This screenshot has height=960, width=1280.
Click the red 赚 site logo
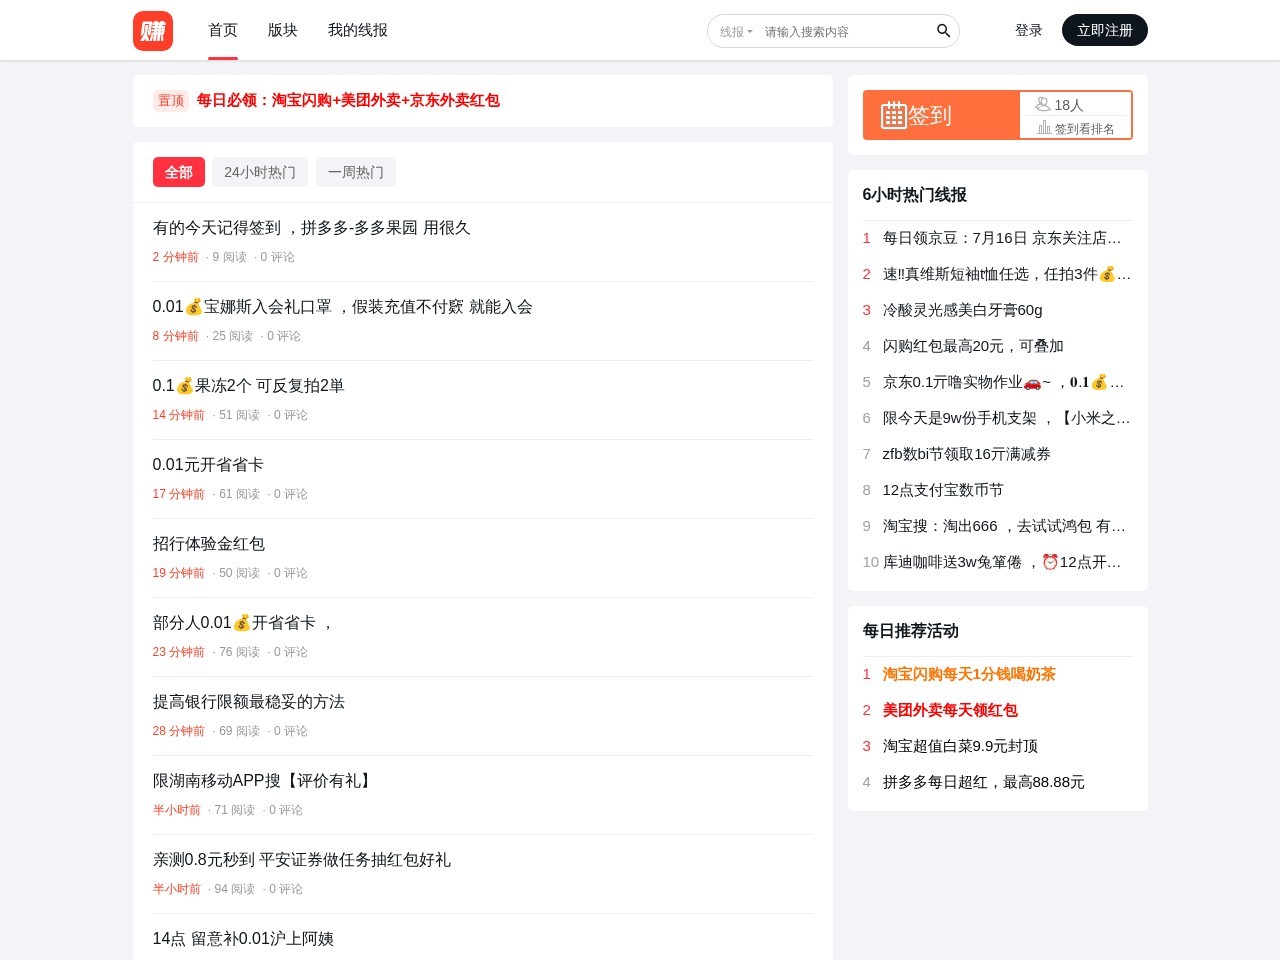[x=153, y=31]
